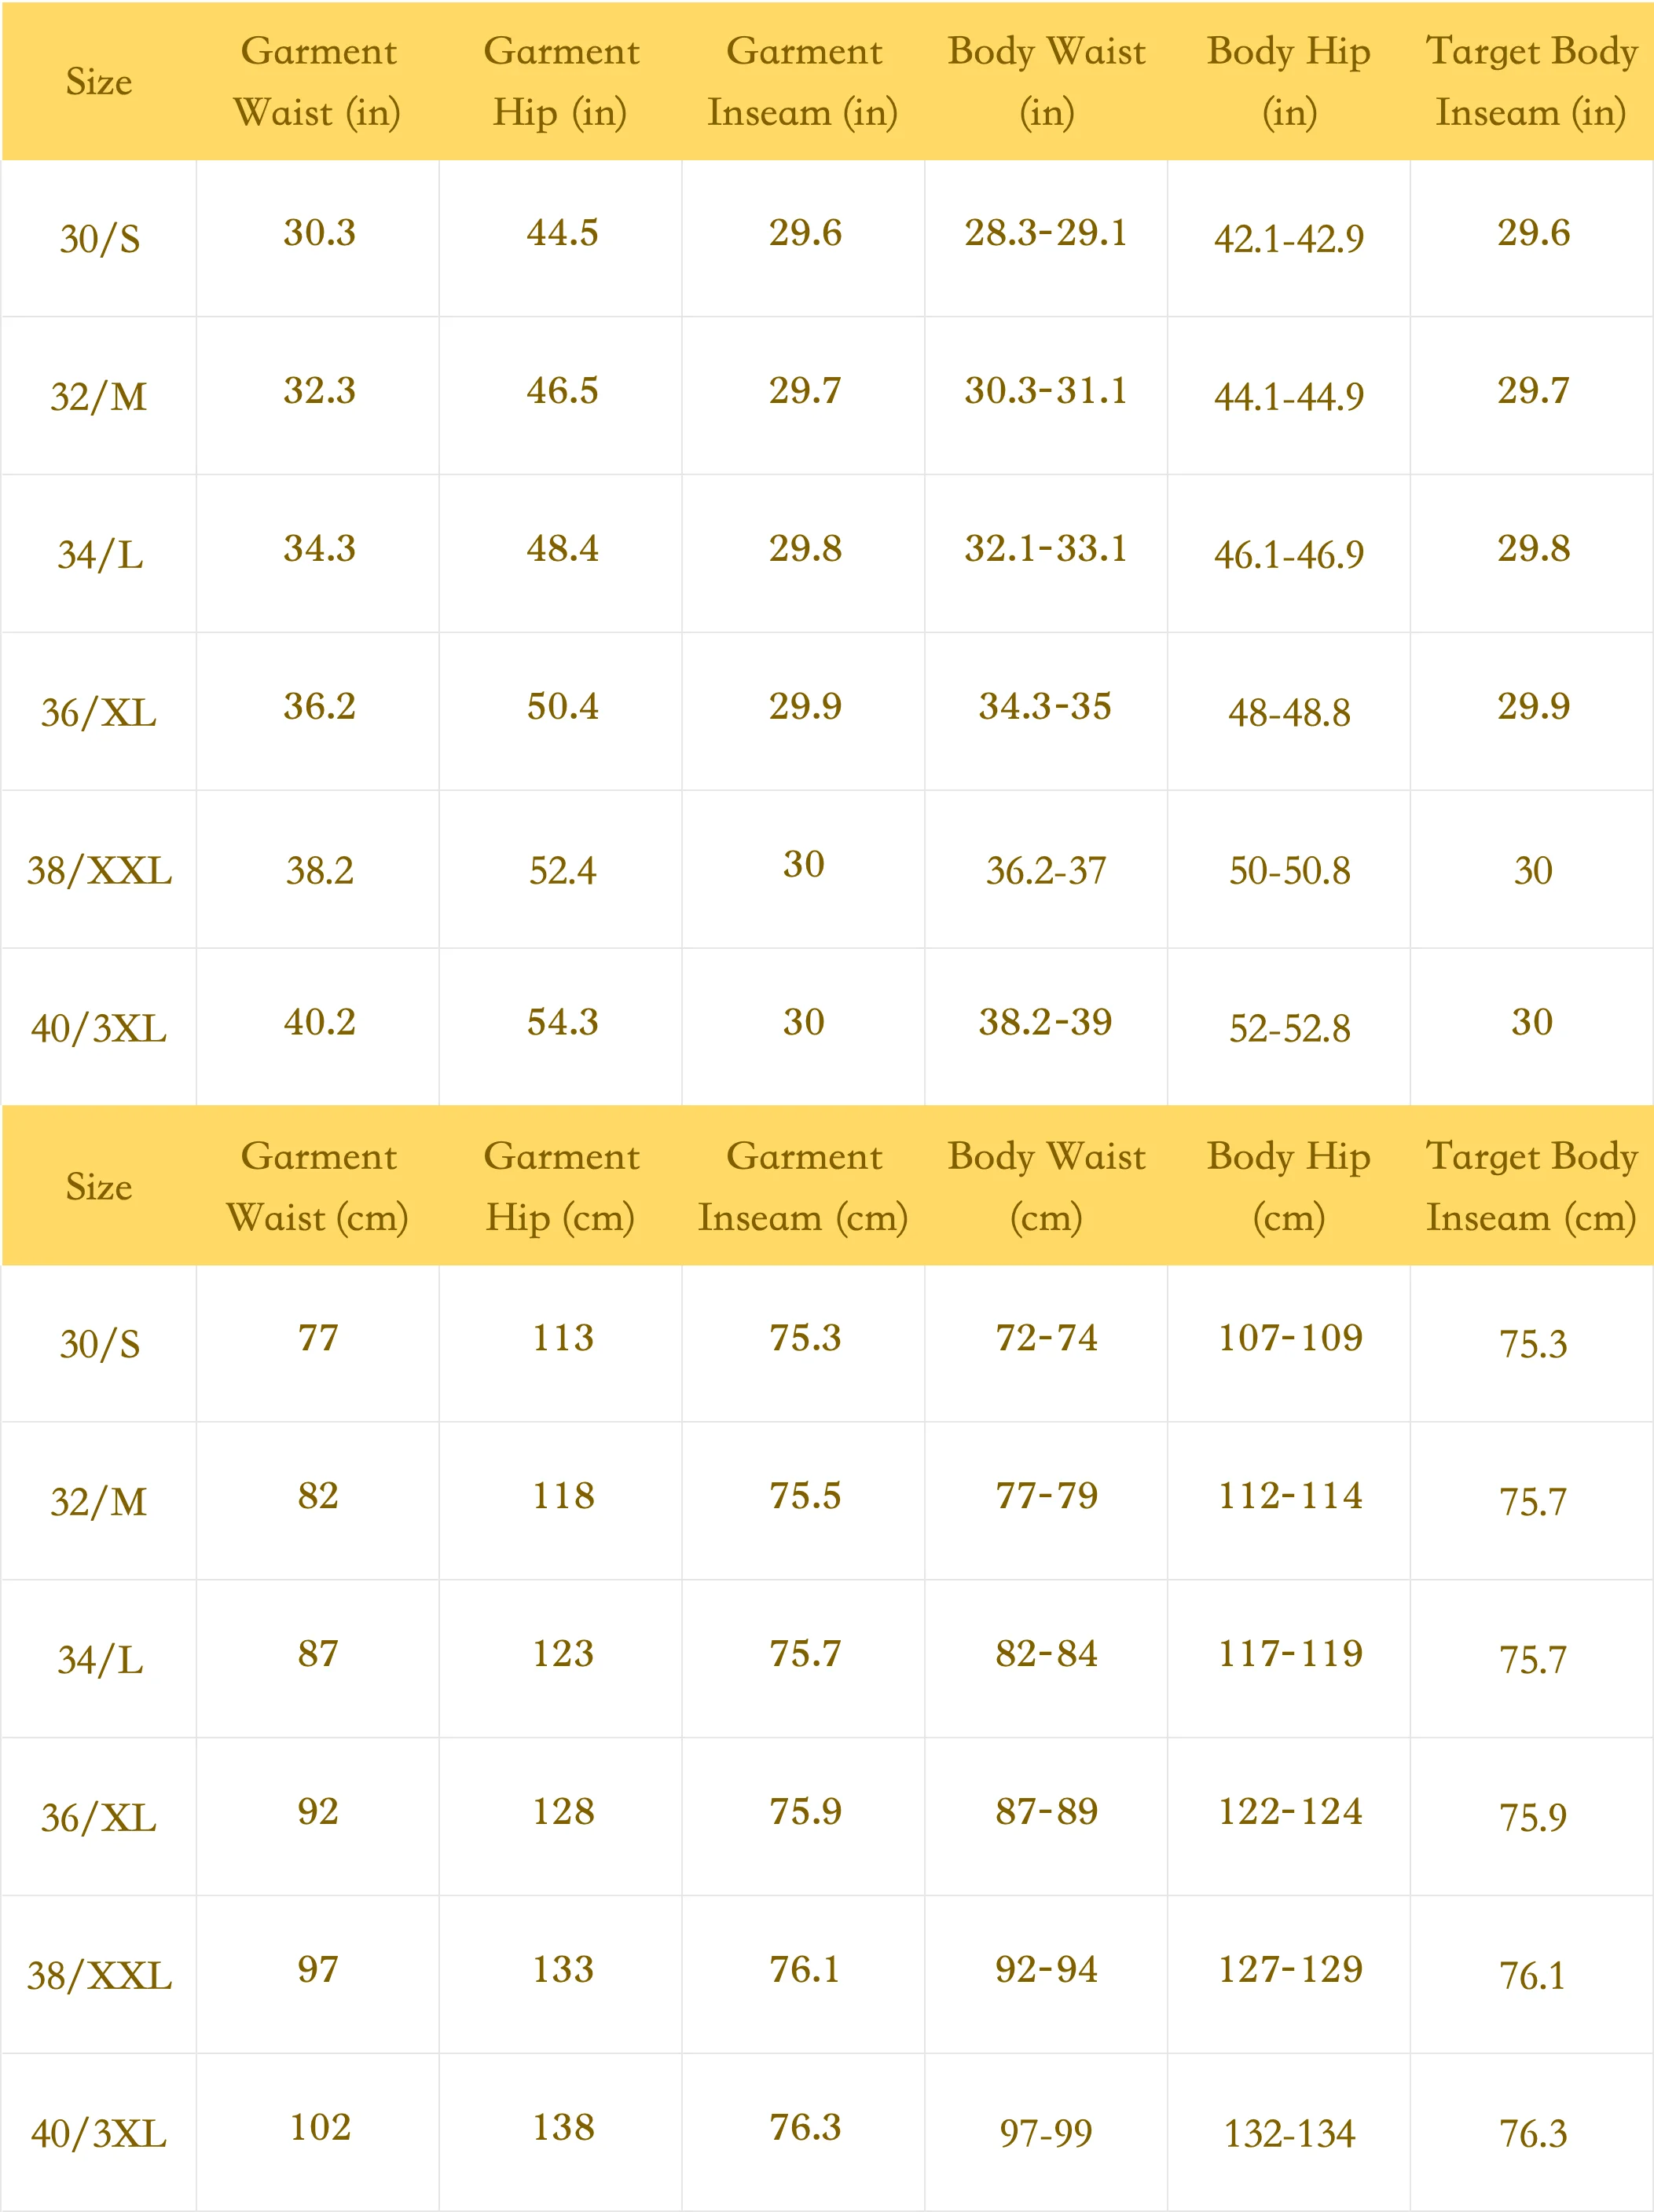
Task: Select the body hip range 48-48.8
Action: point(1289,713)
